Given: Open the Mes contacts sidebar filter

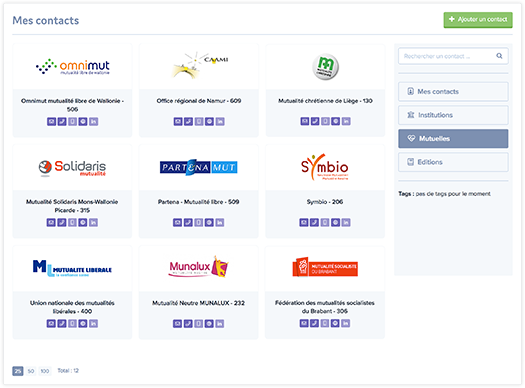Looking at the screenshot, I should (453, 91).
